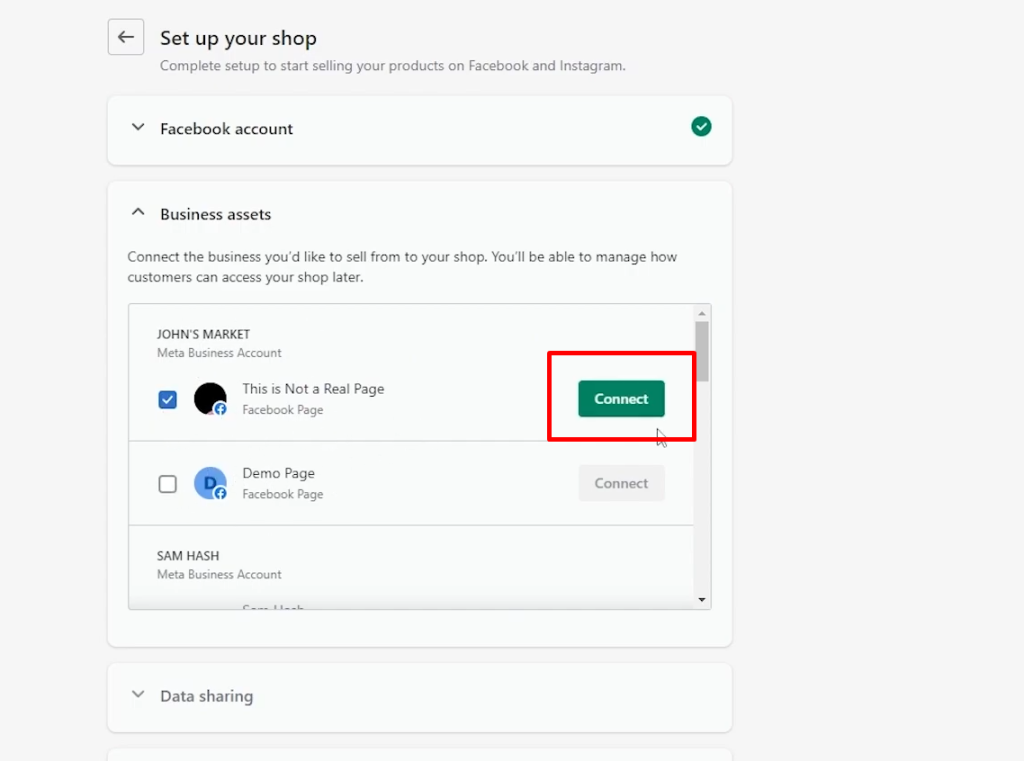Uncheck the This is Not a Real Page checkbox
Screen dimensions: 1024x761
click(x=168, y=399)
